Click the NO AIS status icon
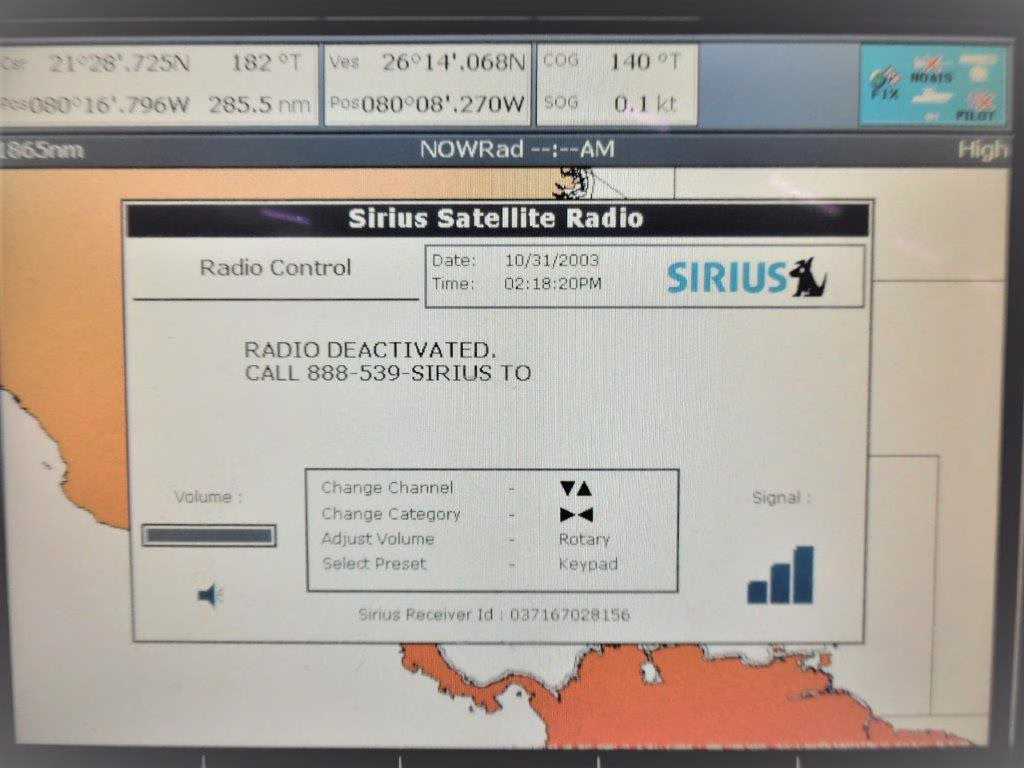Image resolution: width=1024 pixels, height=768 pixels. click(931, 72)
